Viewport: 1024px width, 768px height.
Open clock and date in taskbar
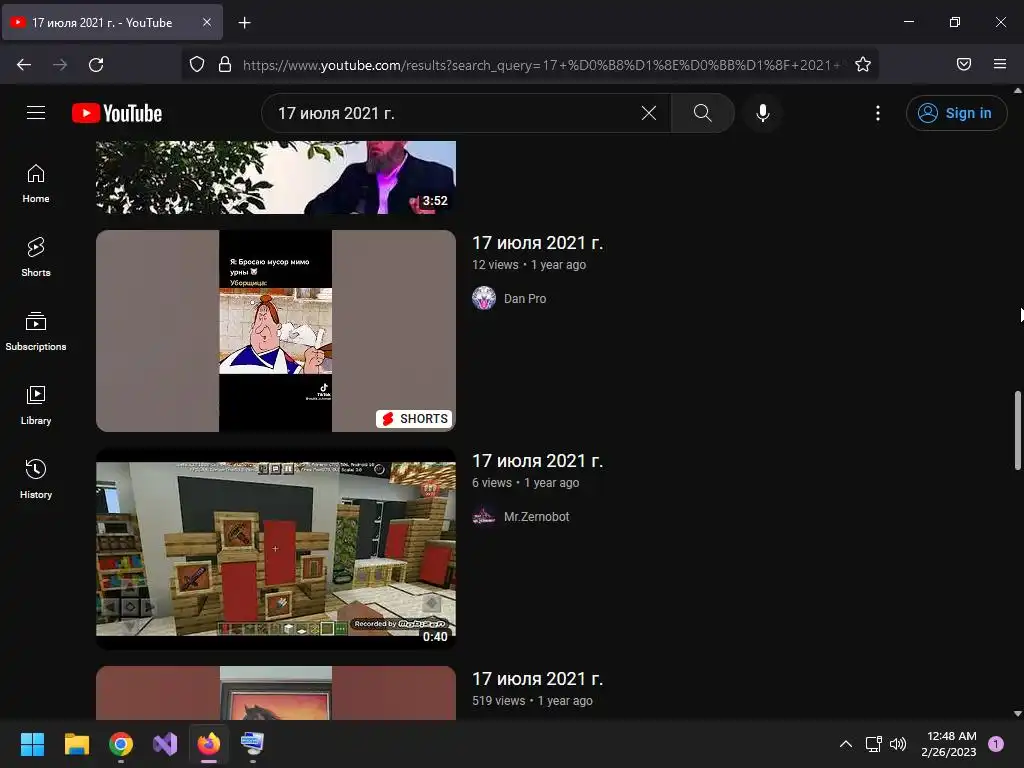[x=951, y=744]
